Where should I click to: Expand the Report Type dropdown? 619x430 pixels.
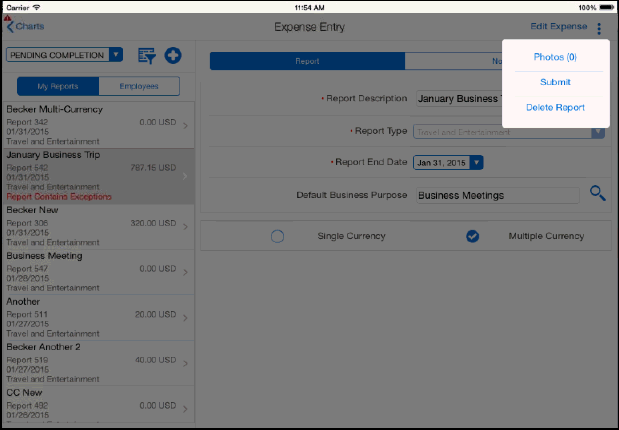coord(509,132)
